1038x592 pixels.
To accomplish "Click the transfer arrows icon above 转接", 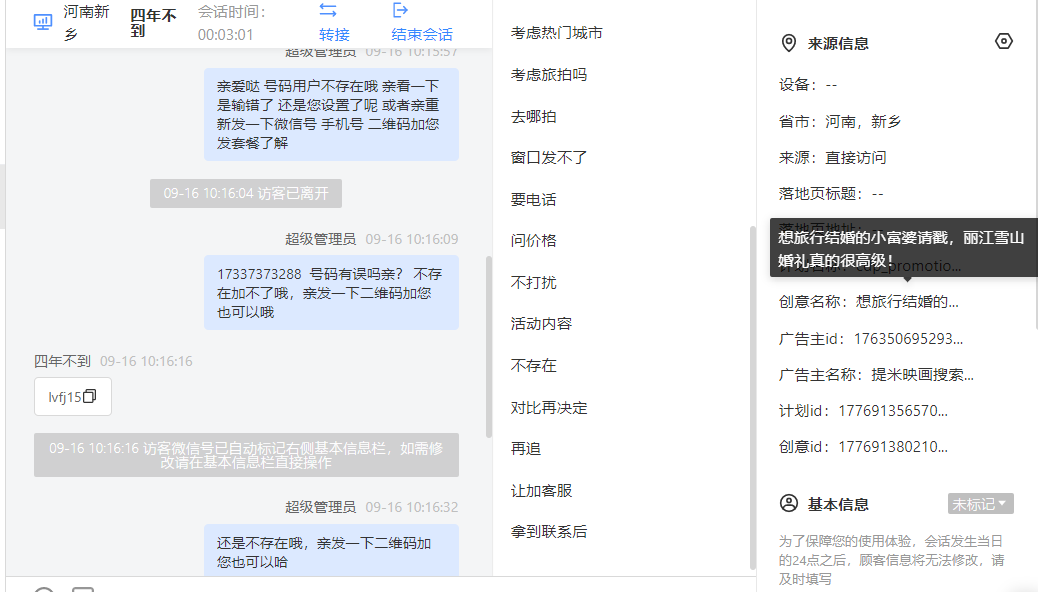I will (x=328, y=11).
